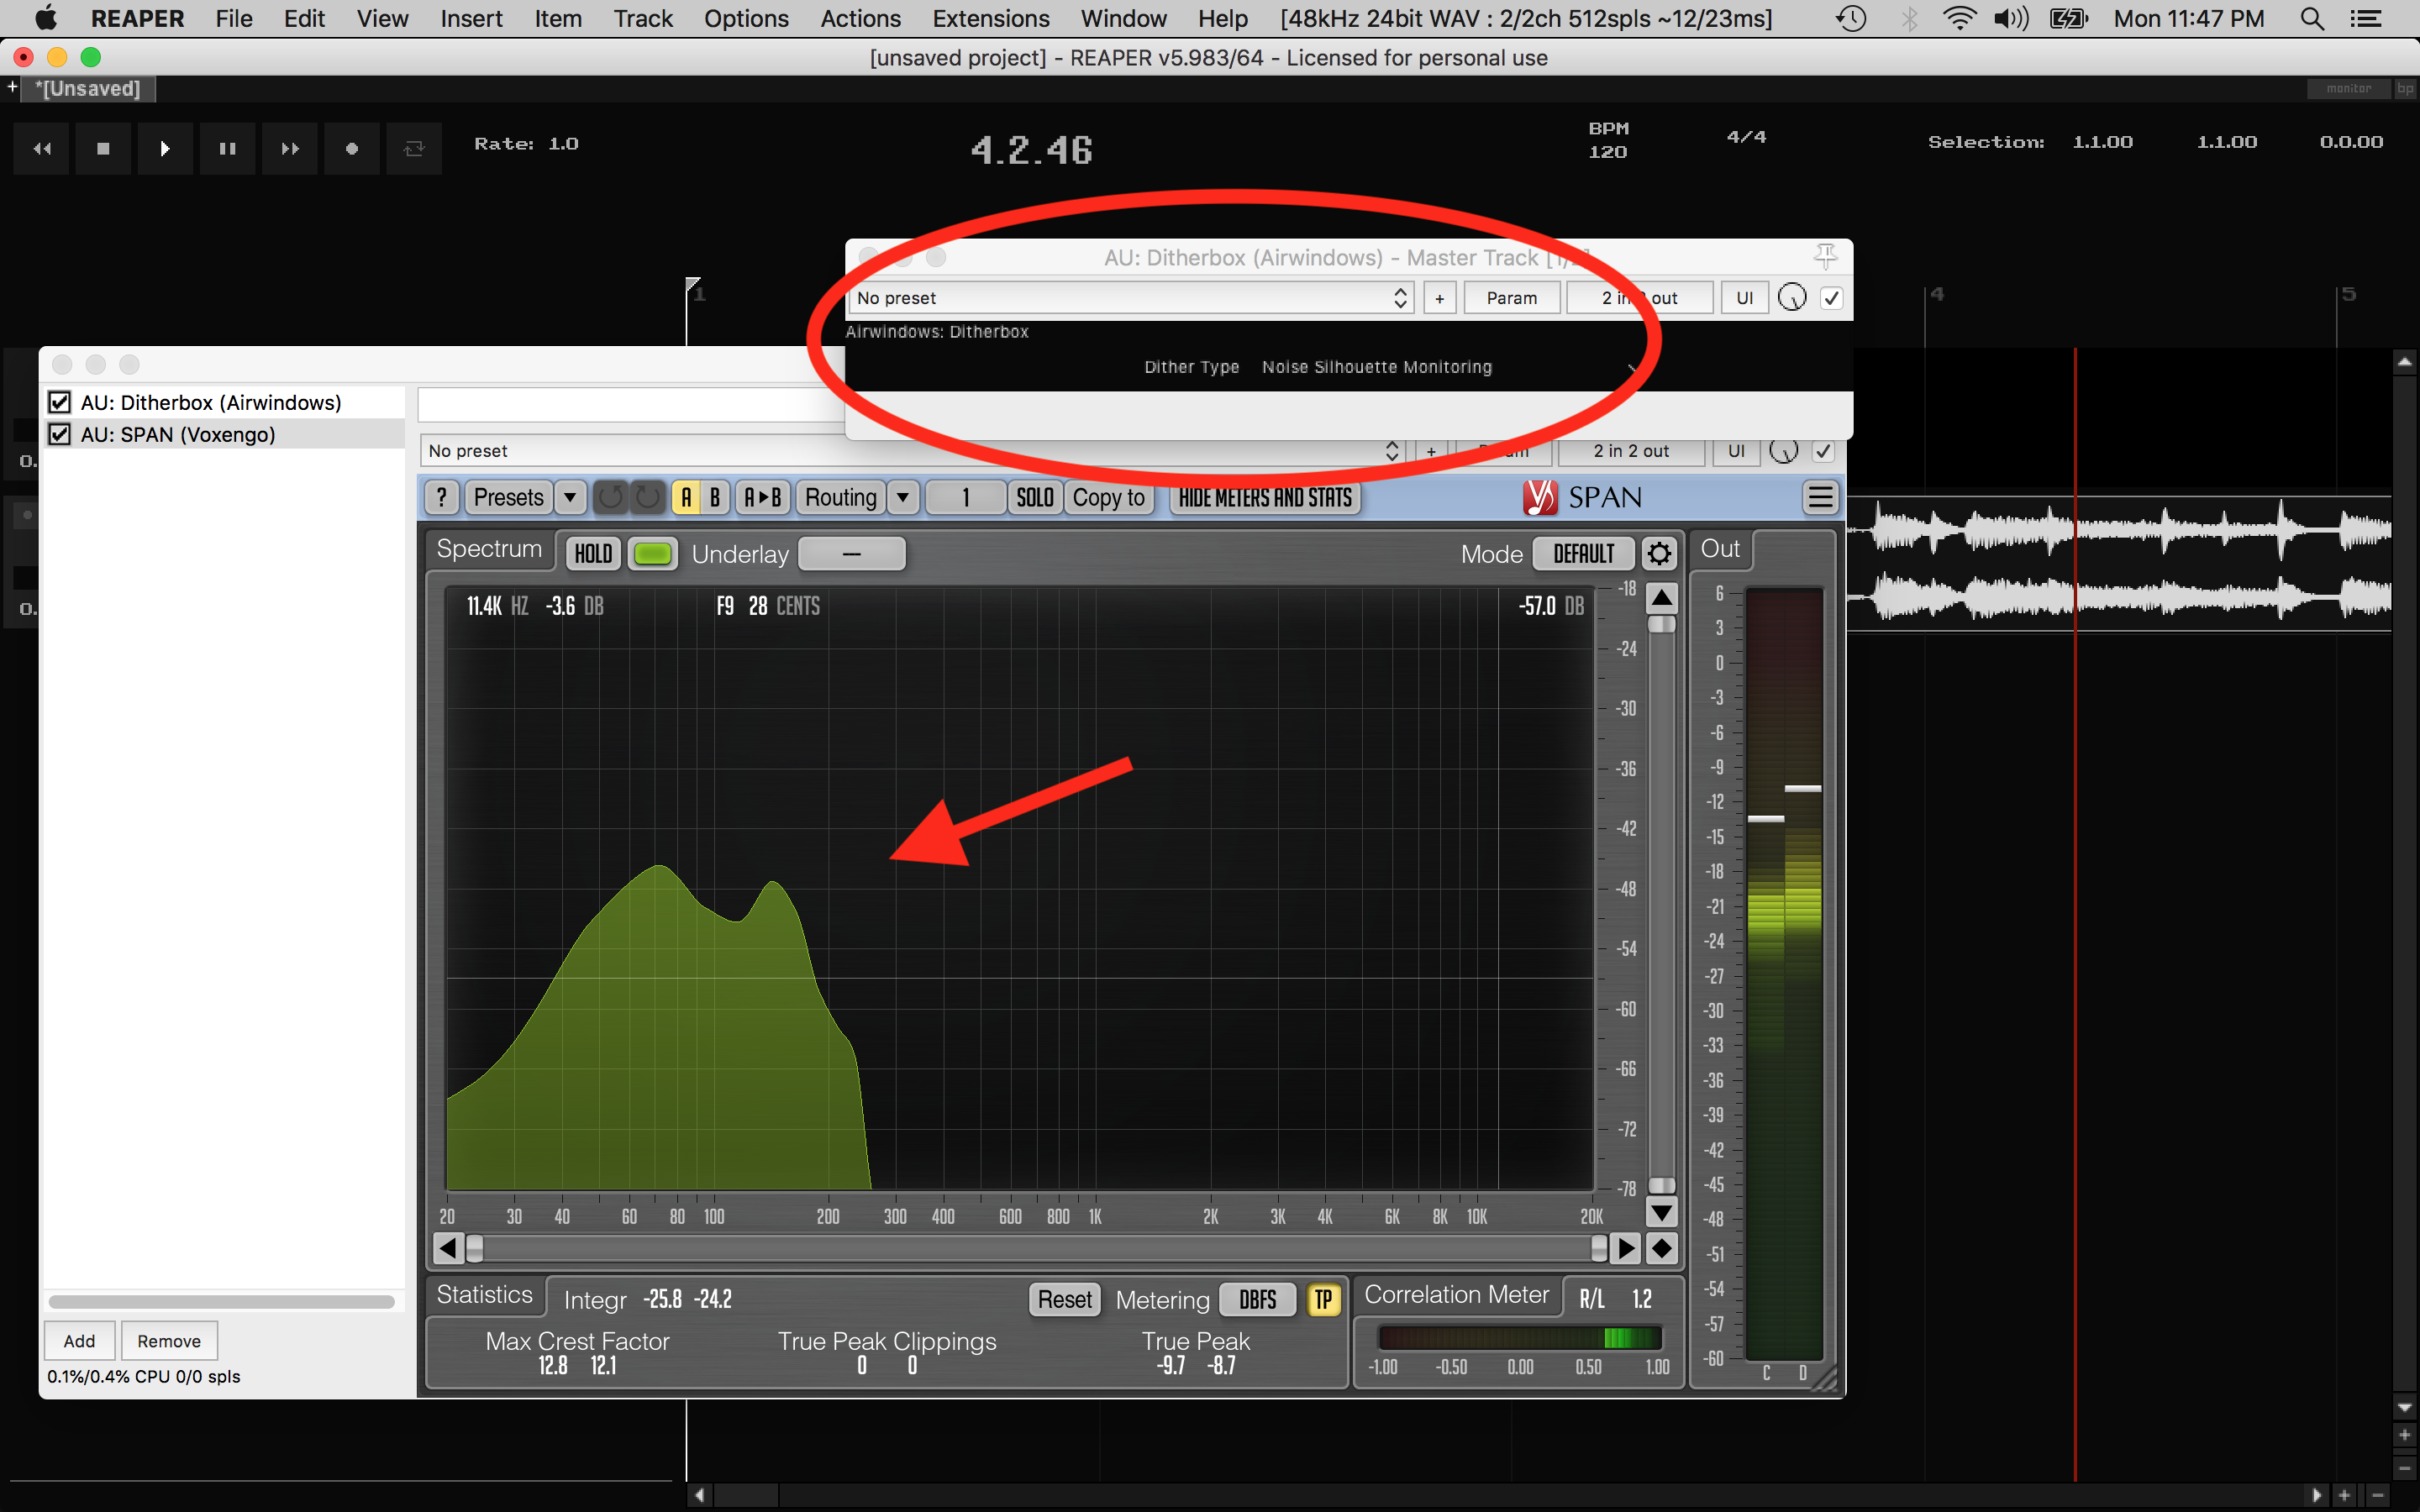Redo change in SPAN toolbar
Screen dimensions: 2420x1512
(x=648, y=497)
